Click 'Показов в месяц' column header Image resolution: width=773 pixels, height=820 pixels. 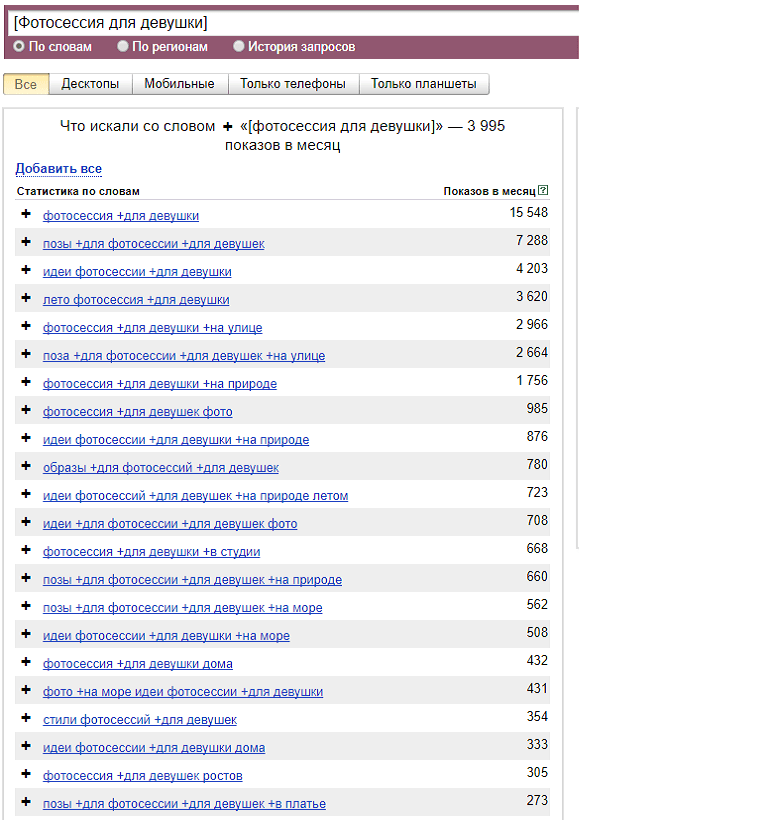tap(490, 191)
